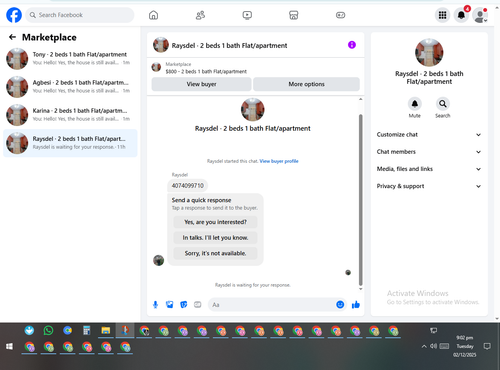This screenshot has height=370, width=500.
Task: Send a thumbs-up like
Action: tap(356, 304)
